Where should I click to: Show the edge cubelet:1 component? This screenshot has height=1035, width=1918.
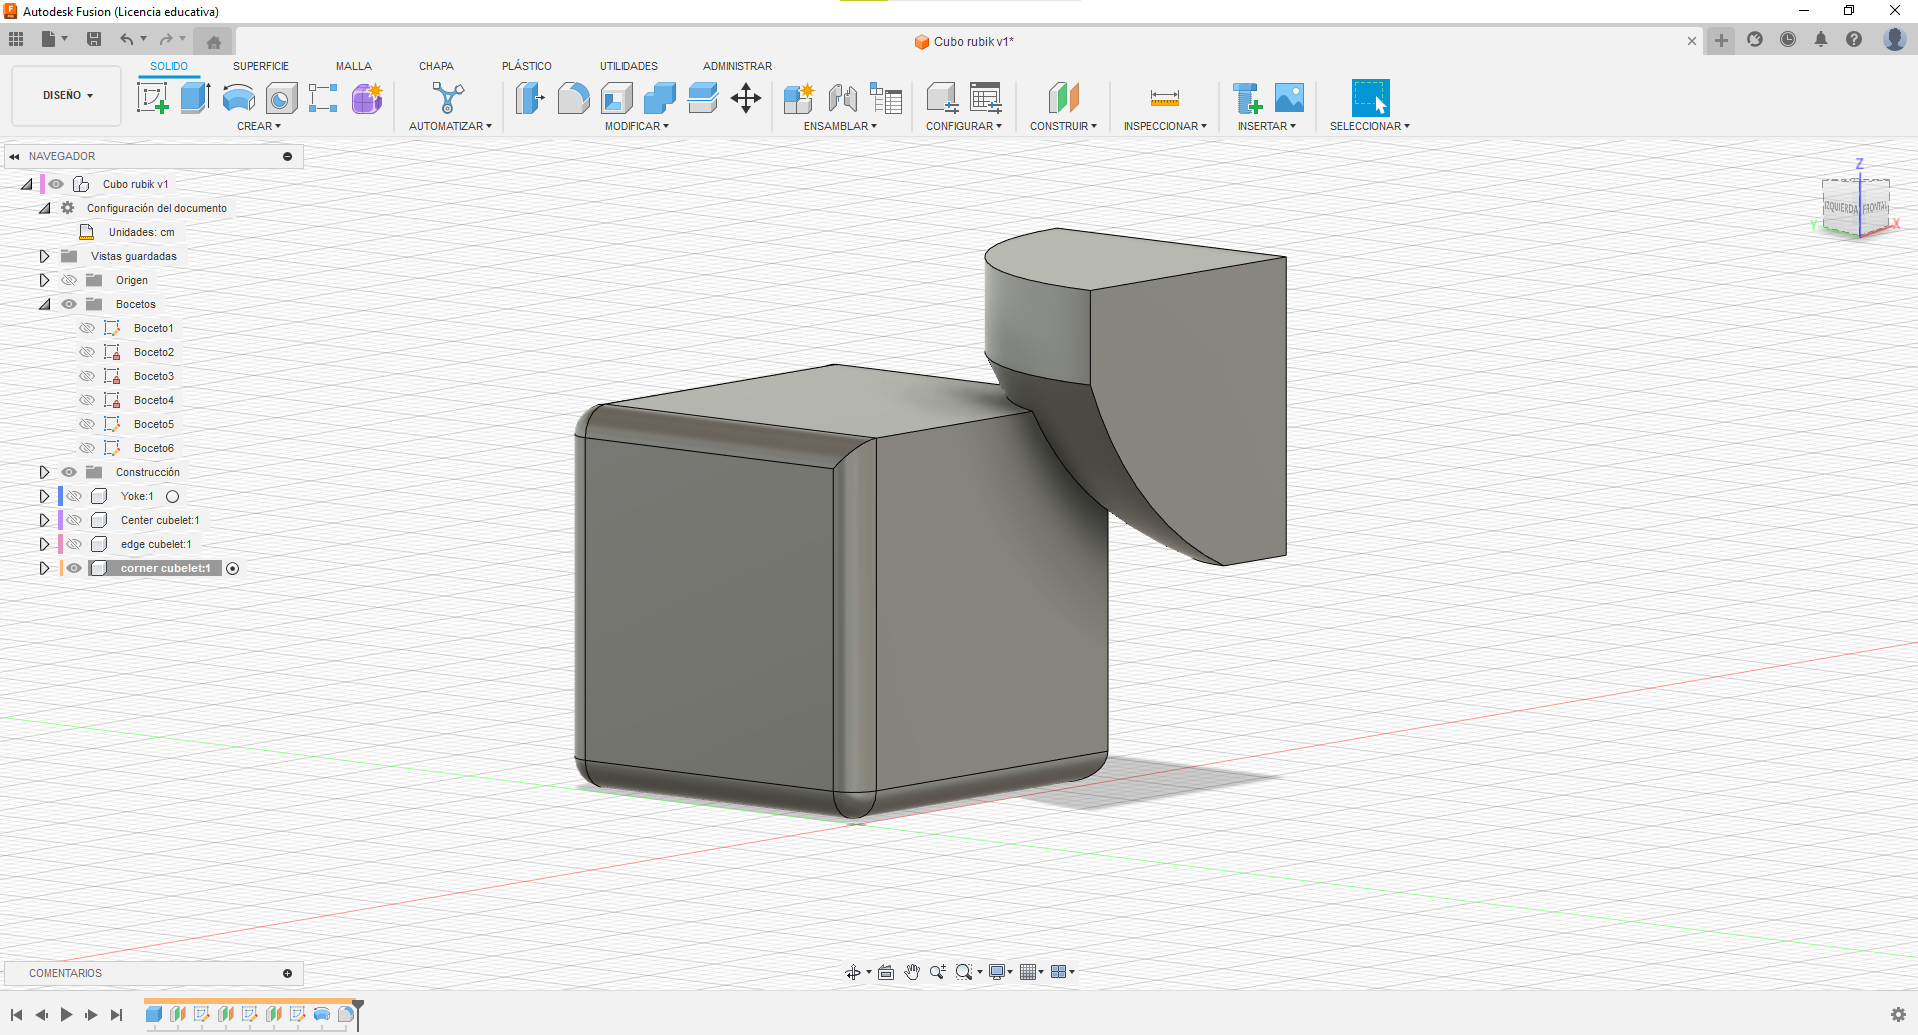[74, 544]
